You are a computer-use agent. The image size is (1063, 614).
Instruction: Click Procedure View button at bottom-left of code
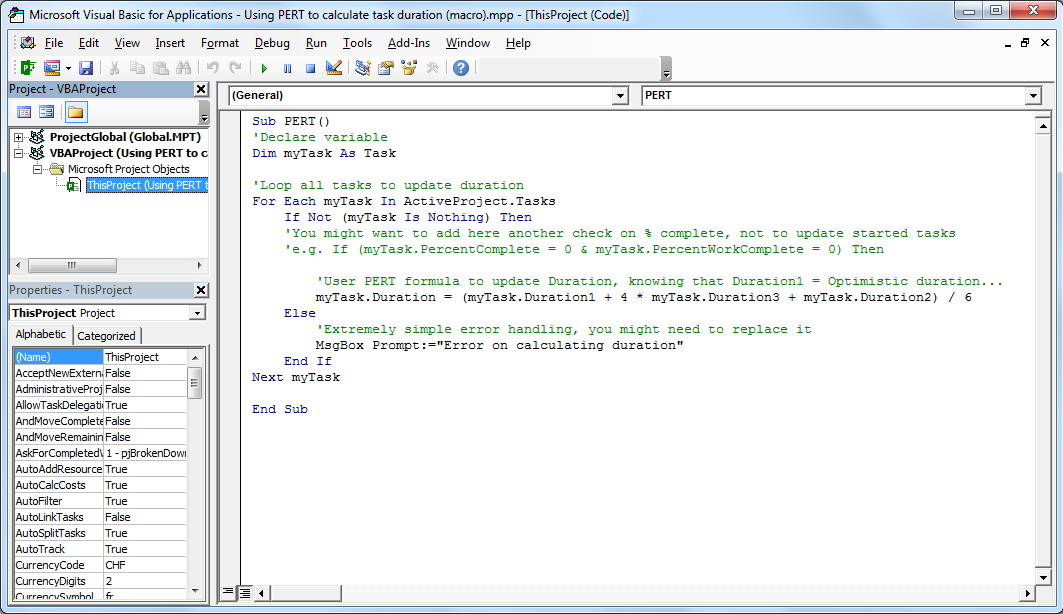[228, 592]
